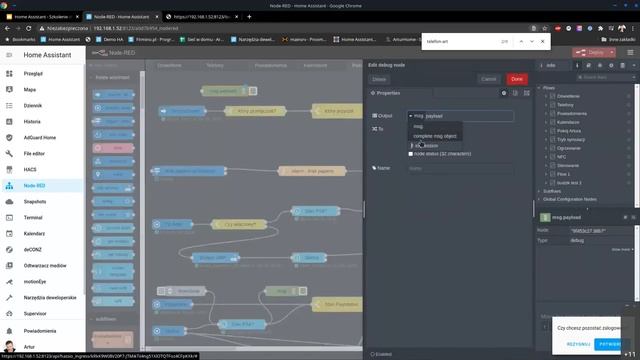Toggle checkbox for Oświetlenie flow
The height and width of the screenshot is (360, 640).
pyautogui.click(x=553, y=96)
